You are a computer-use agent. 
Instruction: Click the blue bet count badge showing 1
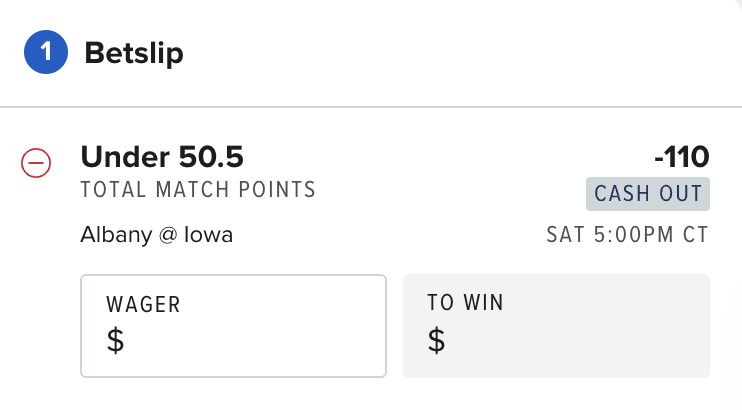pos(46,52)
